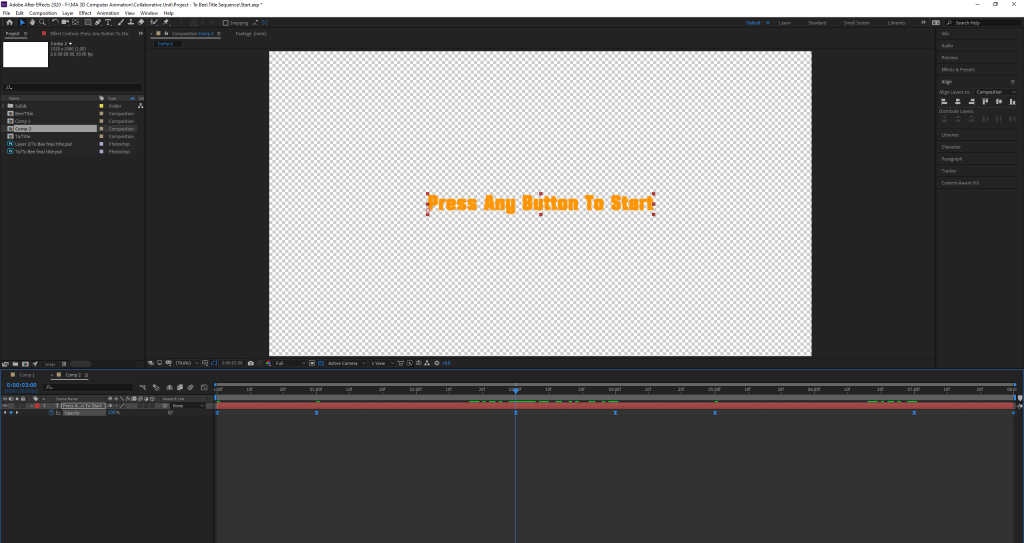
Task: Create a new composition from Project panel
Action: [x=25, y=364]
